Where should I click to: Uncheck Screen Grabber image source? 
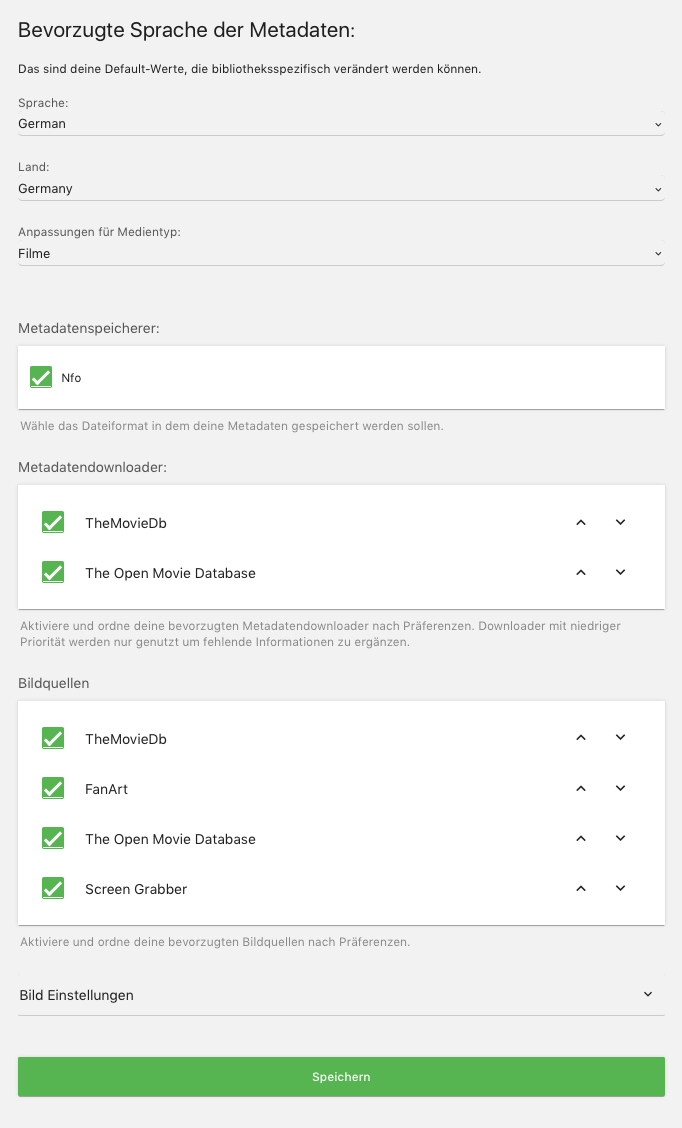[53, 889]
